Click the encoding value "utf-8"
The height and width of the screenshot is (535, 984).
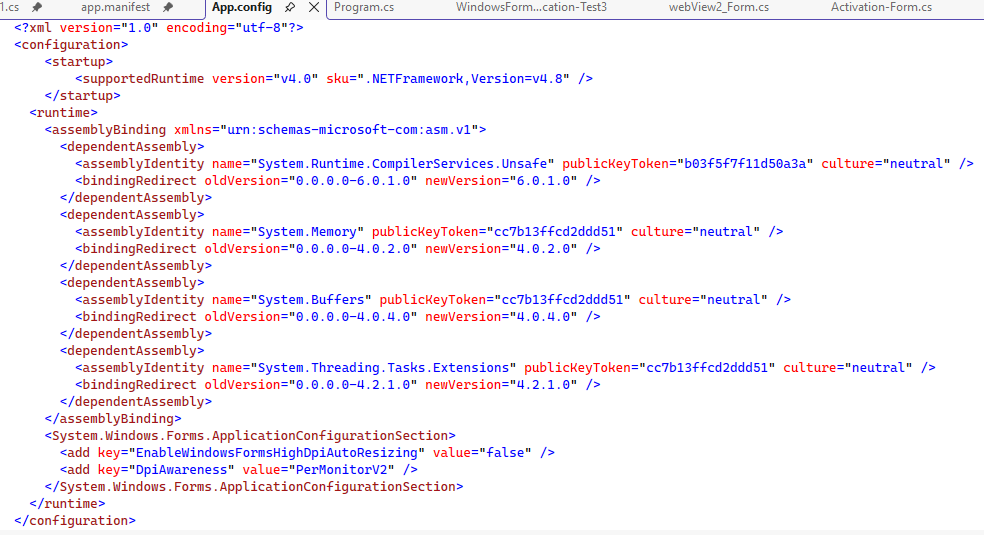tap(261, 28)
